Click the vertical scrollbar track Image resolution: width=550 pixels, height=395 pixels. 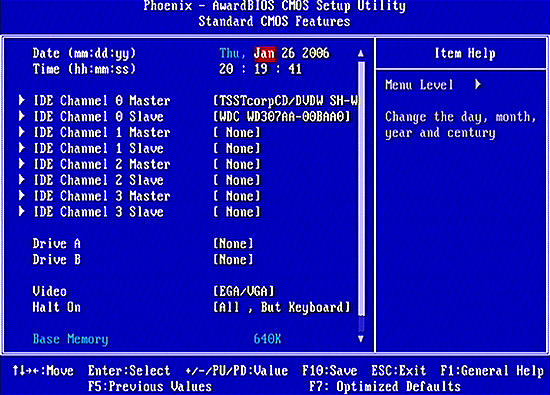coord(361,196)
